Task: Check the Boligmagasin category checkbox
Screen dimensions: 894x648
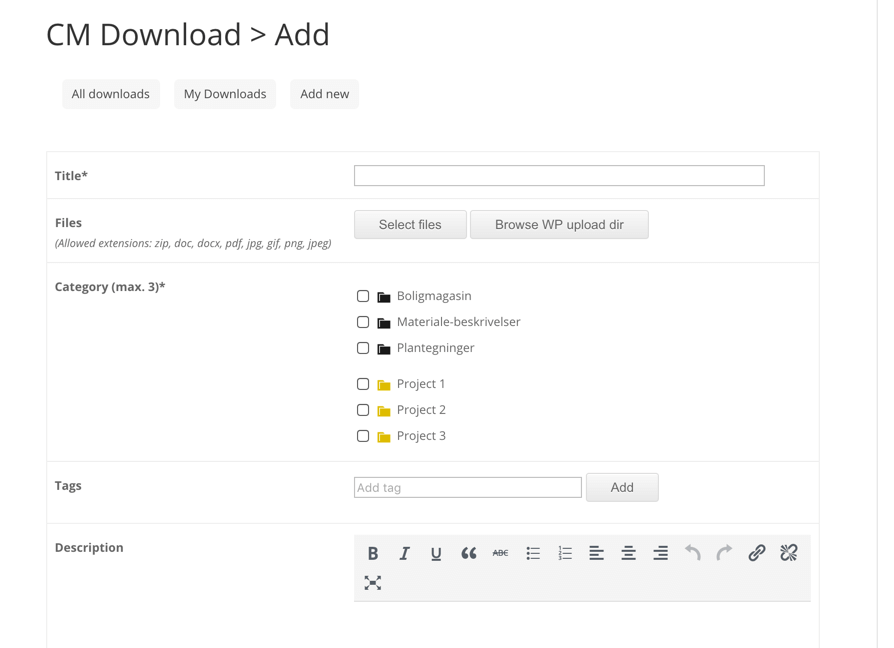Action: click(x=363, y=296)
